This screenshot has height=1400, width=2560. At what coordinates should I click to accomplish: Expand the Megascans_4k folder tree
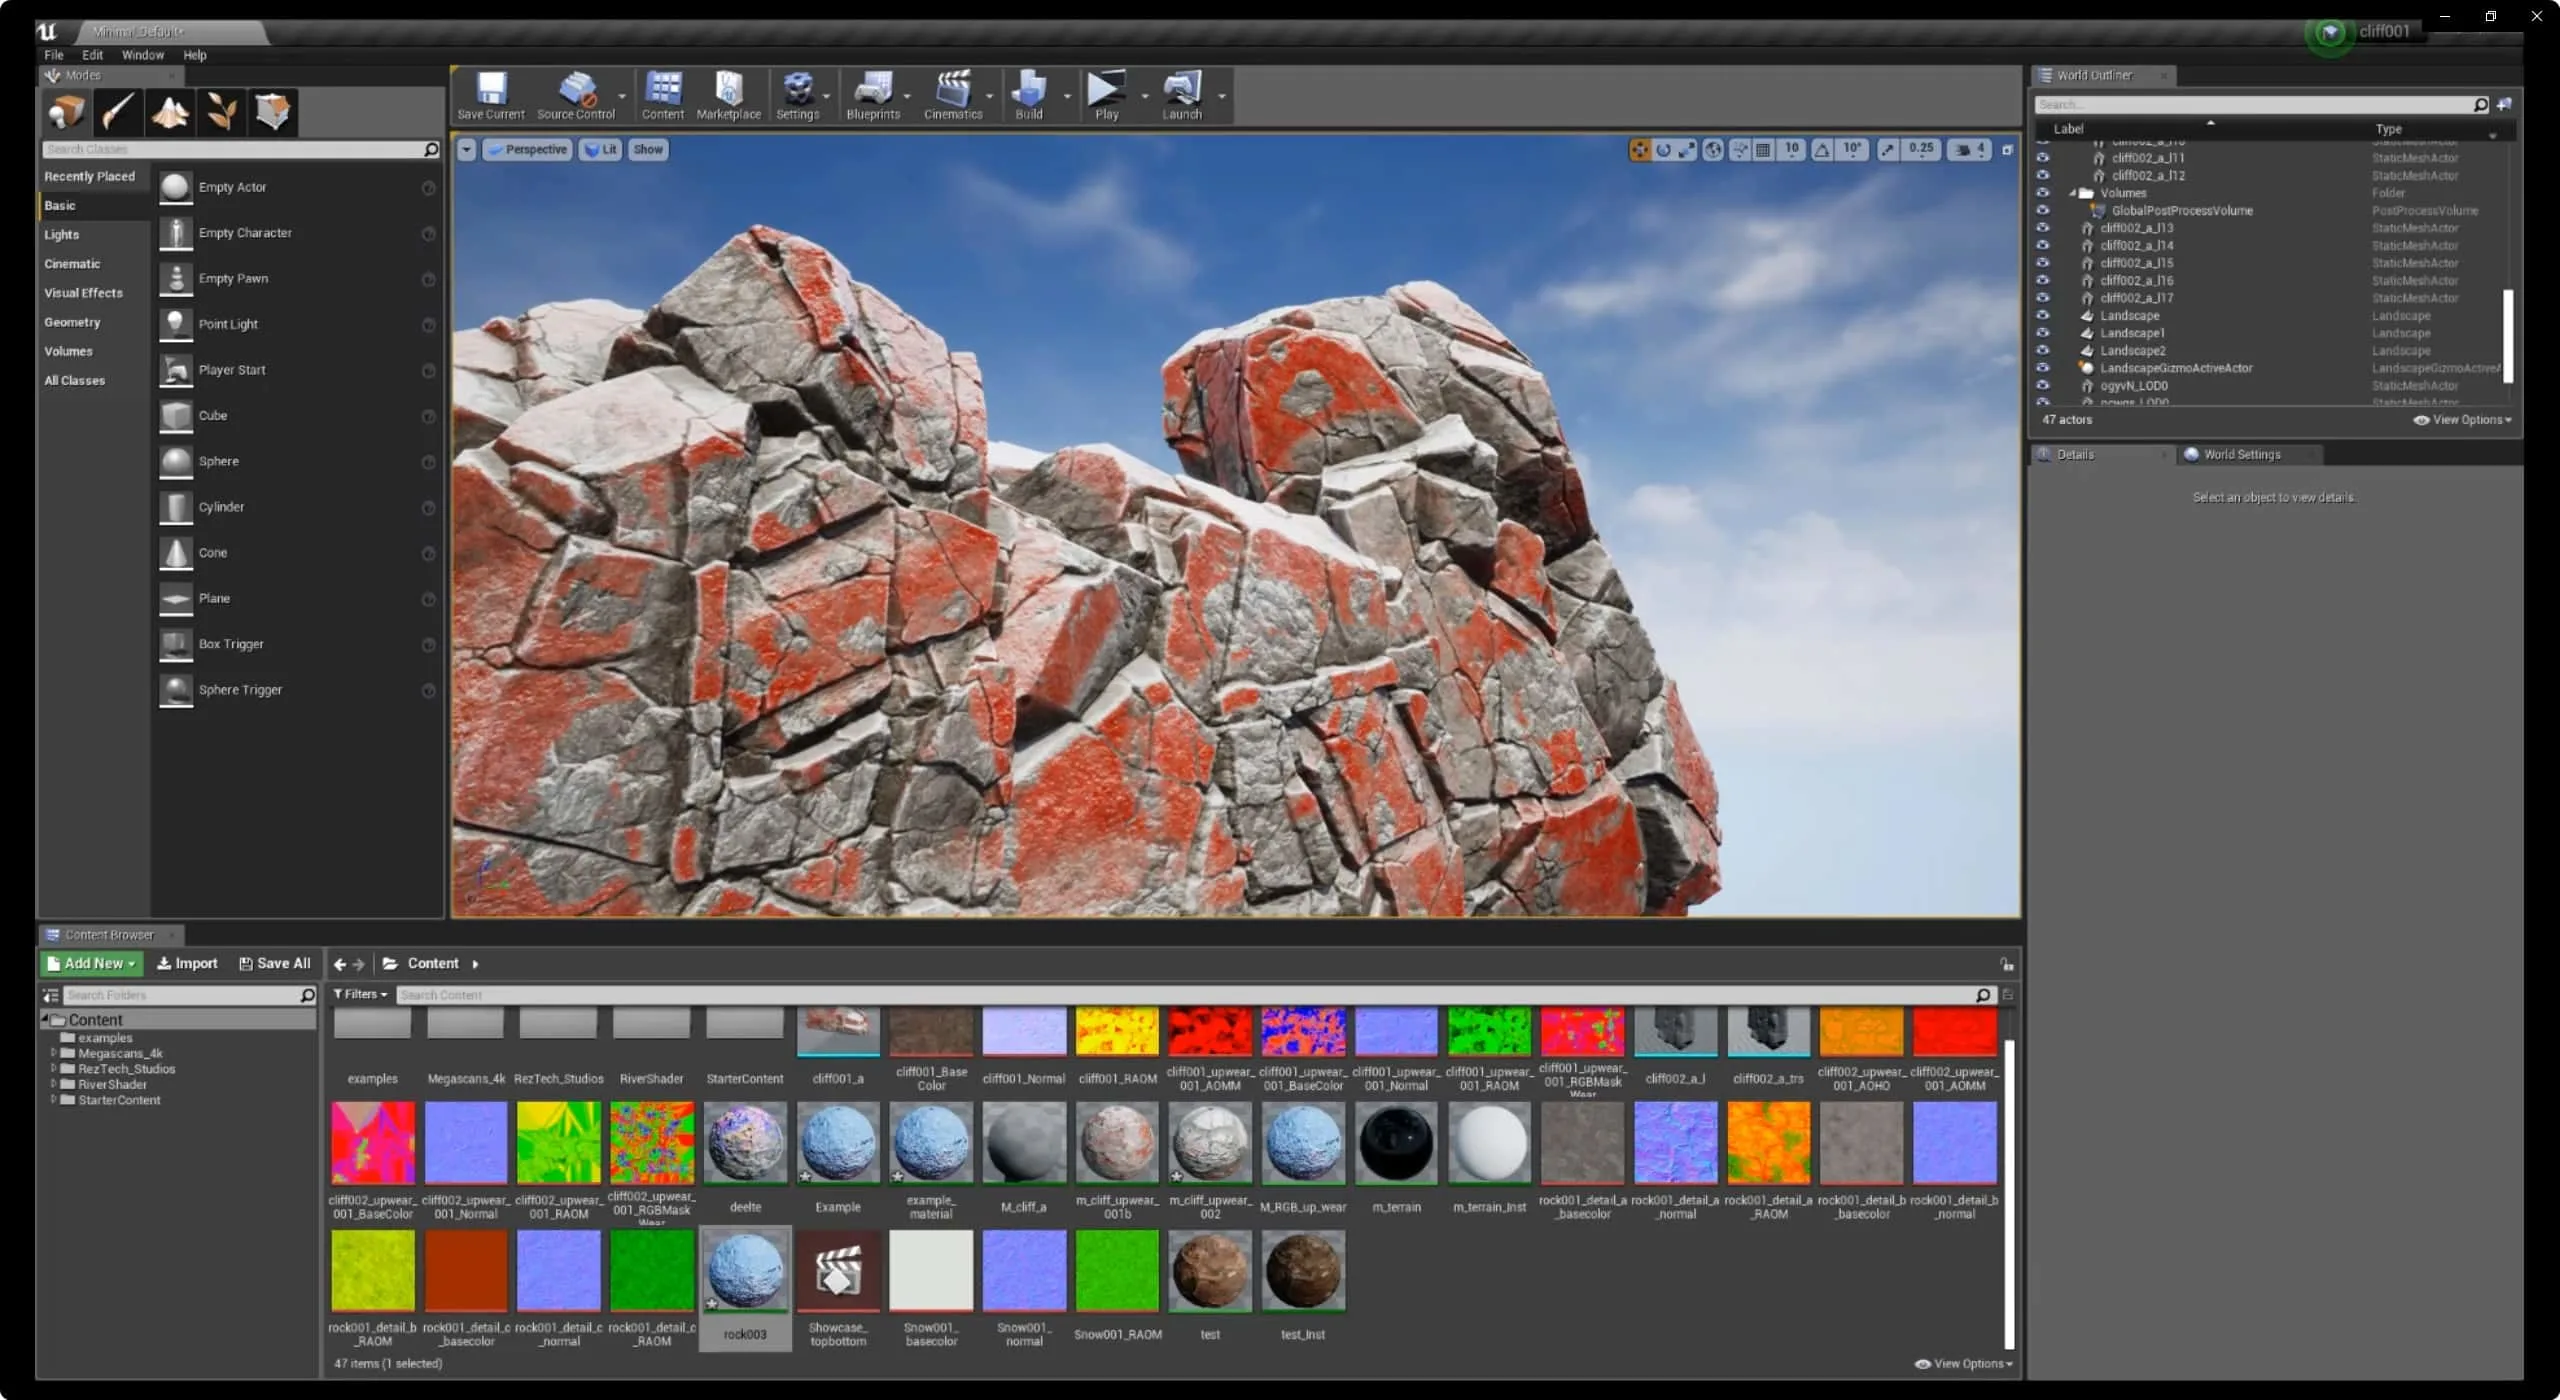53,1053
